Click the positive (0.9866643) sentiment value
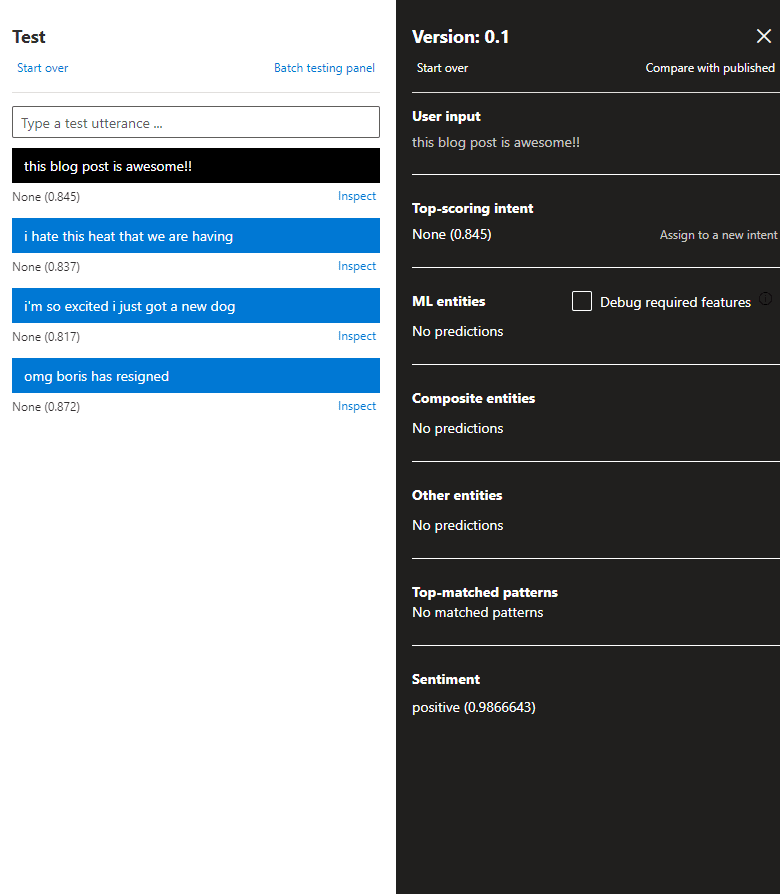Viewport: 780px width, 894px height. click(474, 708)
